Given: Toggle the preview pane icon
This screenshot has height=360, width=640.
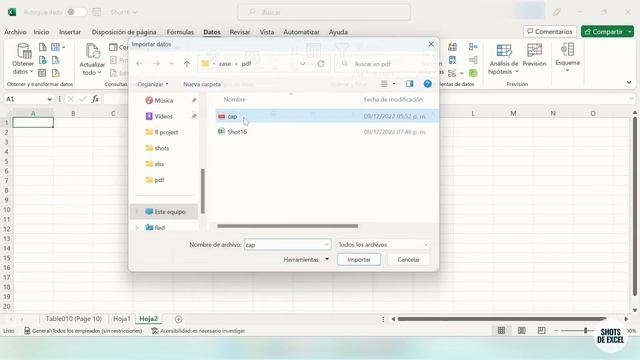Looking at the screenshot, I should (x=409, y=84).
